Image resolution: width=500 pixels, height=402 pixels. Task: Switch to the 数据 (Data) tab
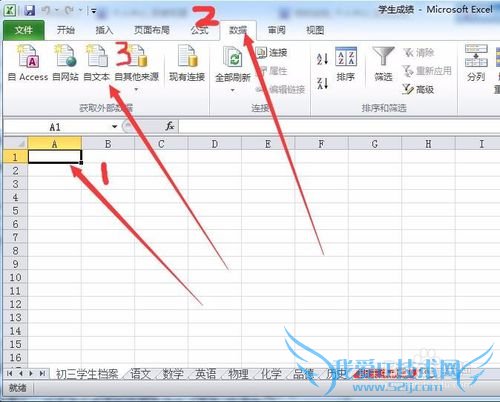point(238,30)
